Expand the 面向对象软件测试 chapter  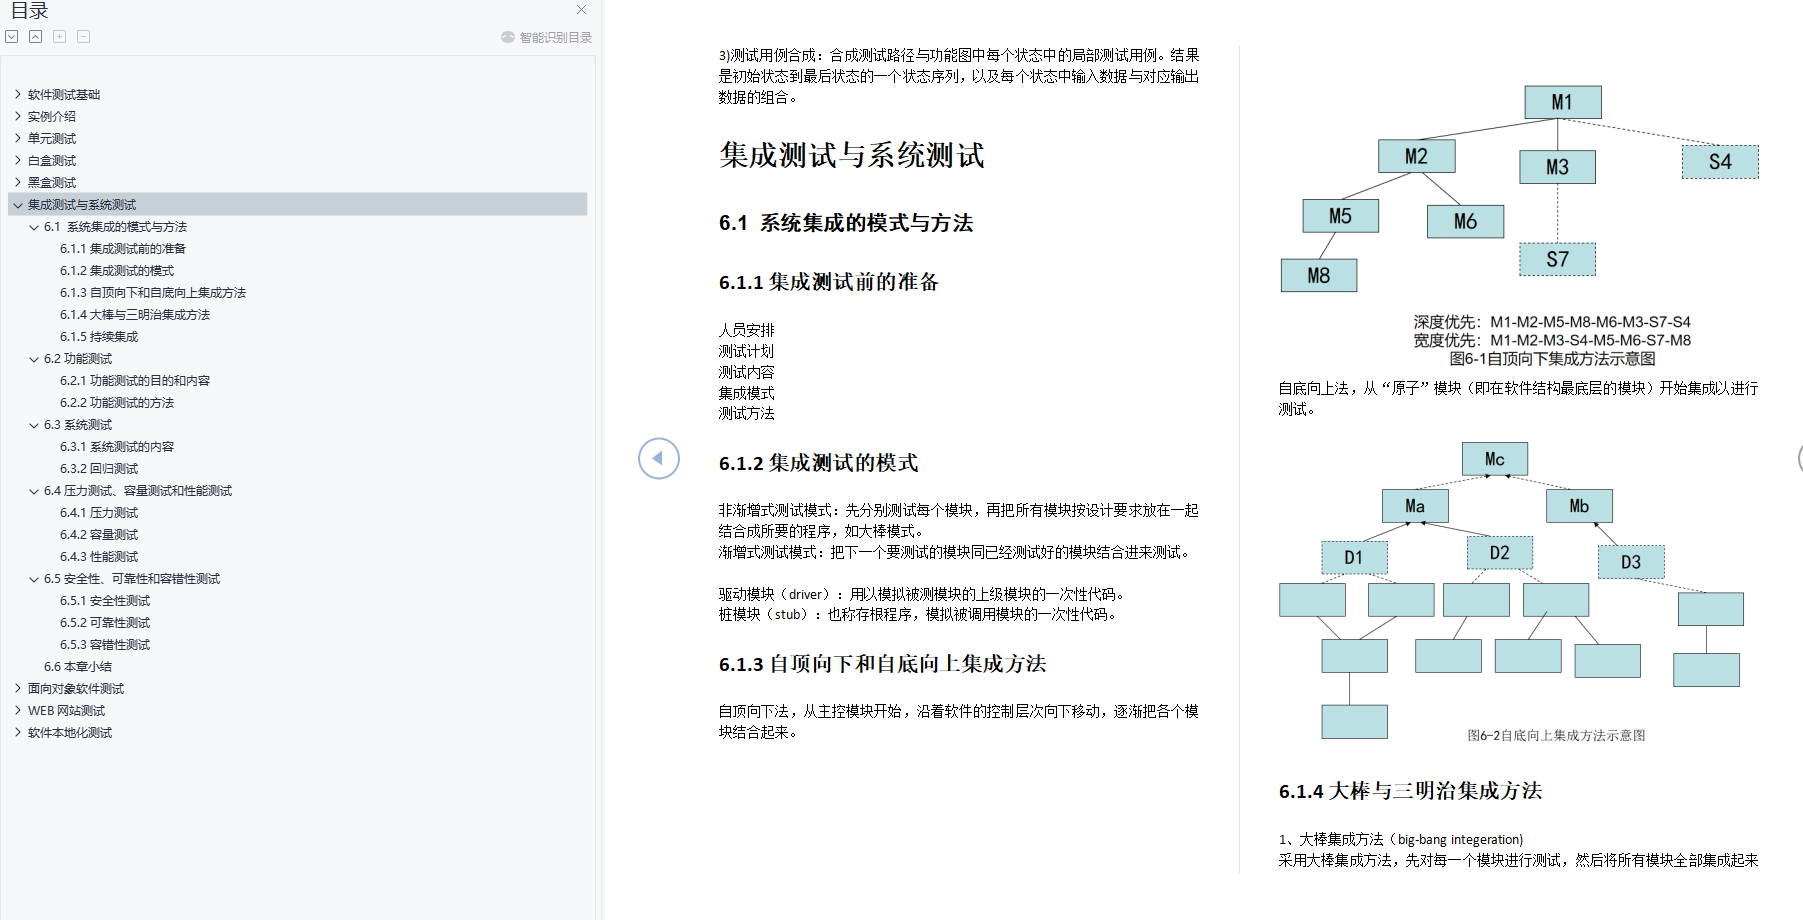(18, 688)
